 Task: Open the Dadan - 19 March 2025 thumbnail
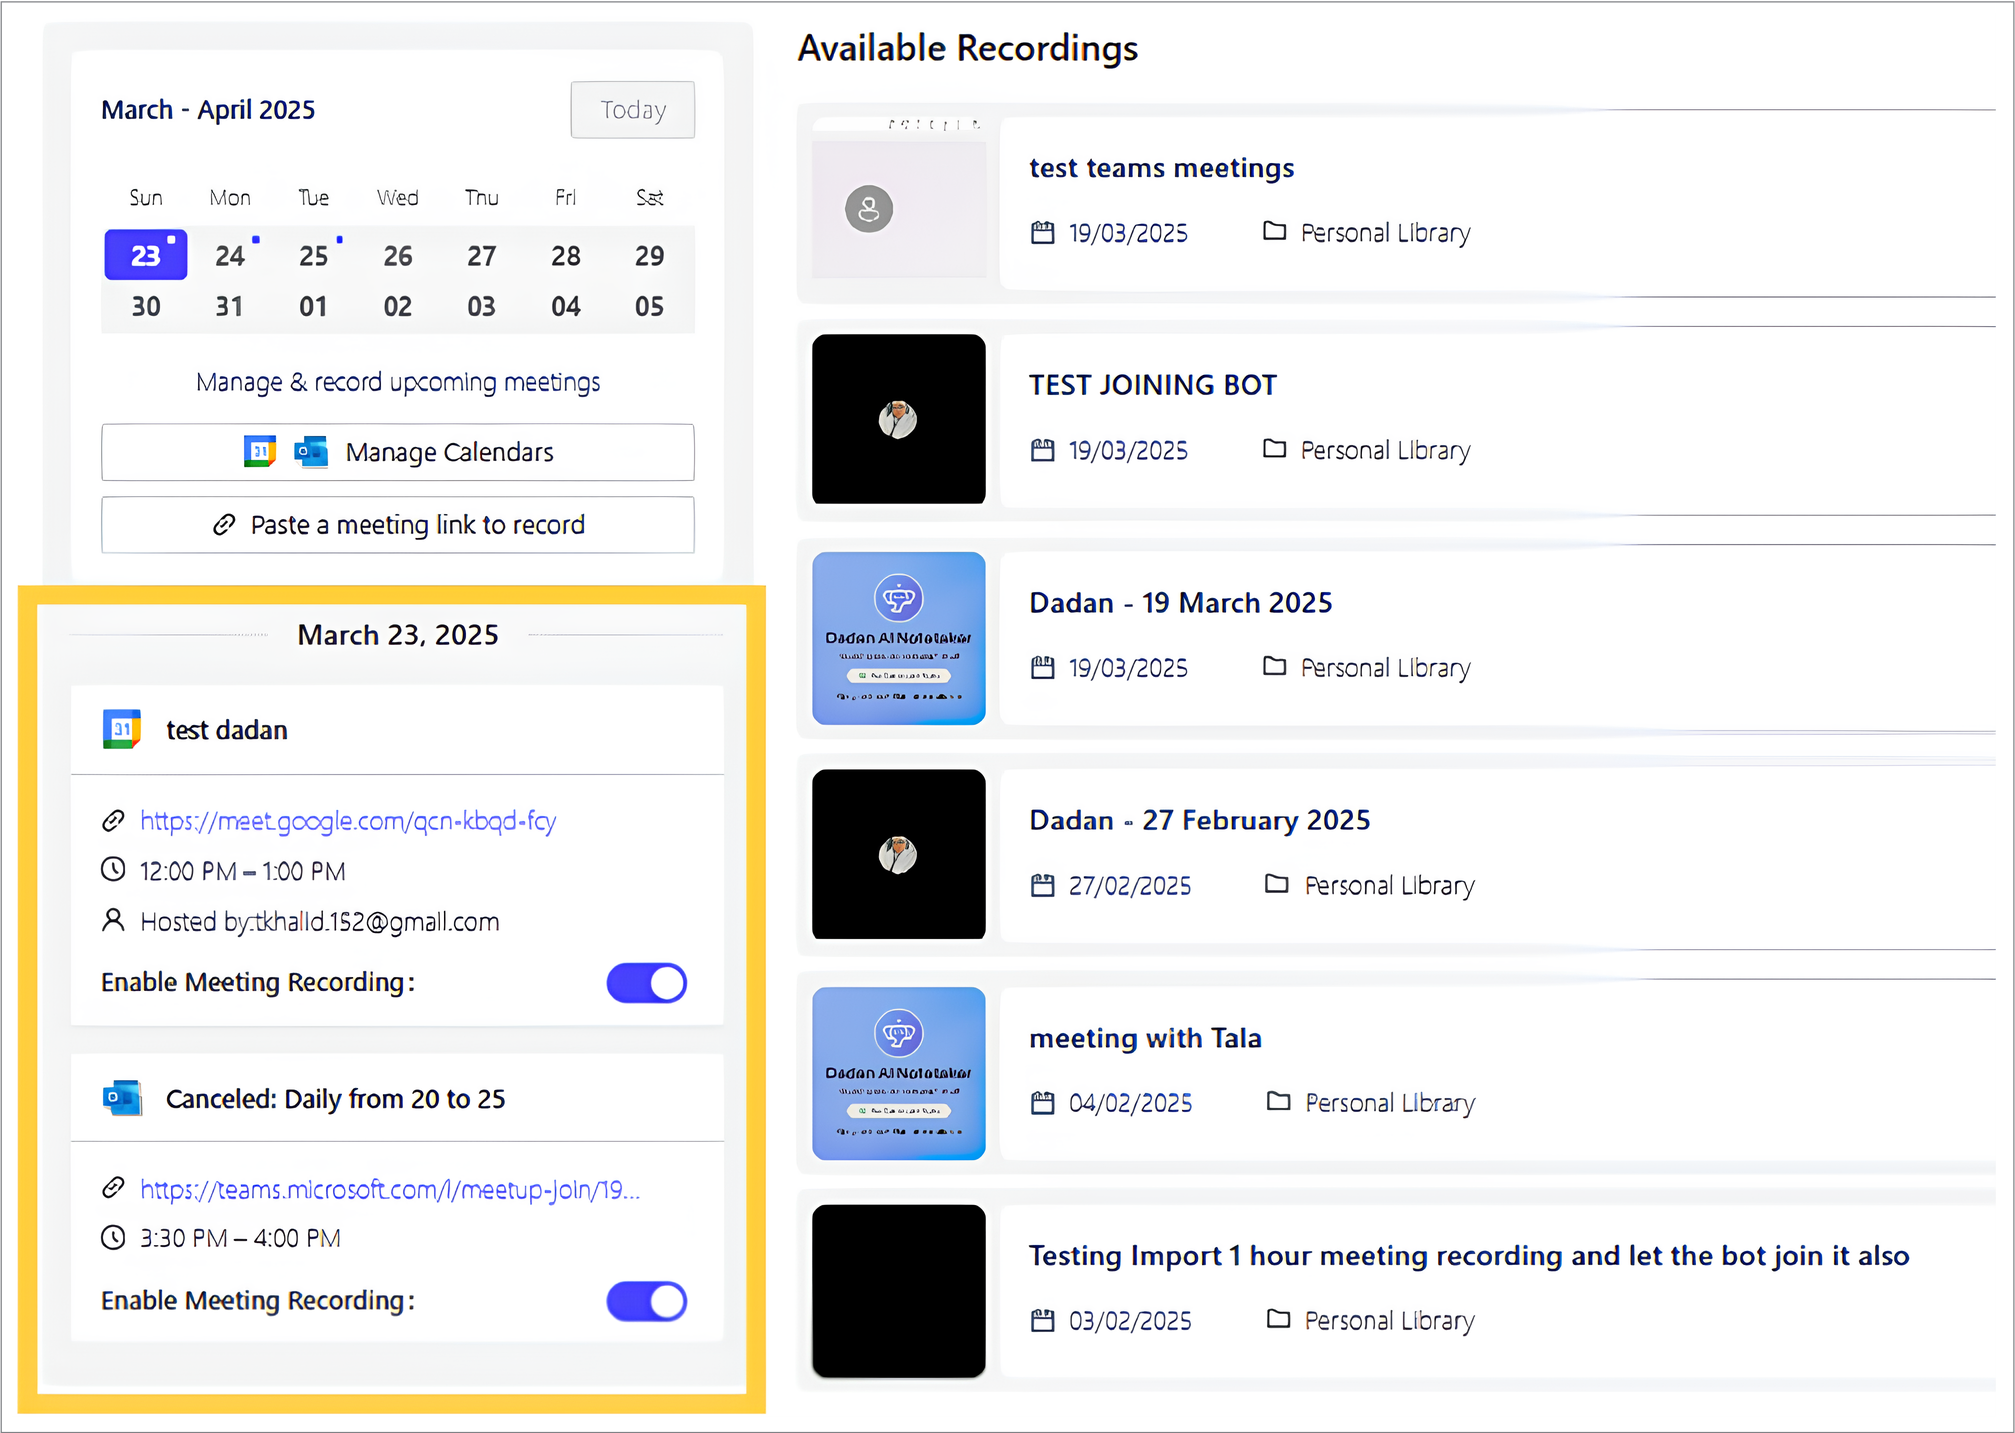tap(898, 638)
